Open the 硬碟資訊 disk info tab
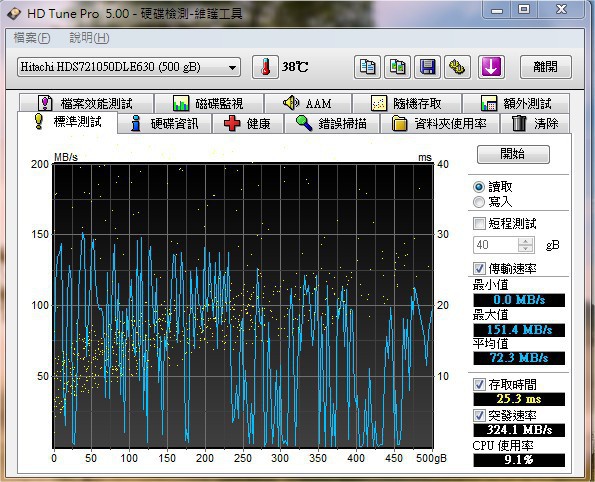This screenshot has height=482, width=595. pyautogui.click(x=164, y=124)
